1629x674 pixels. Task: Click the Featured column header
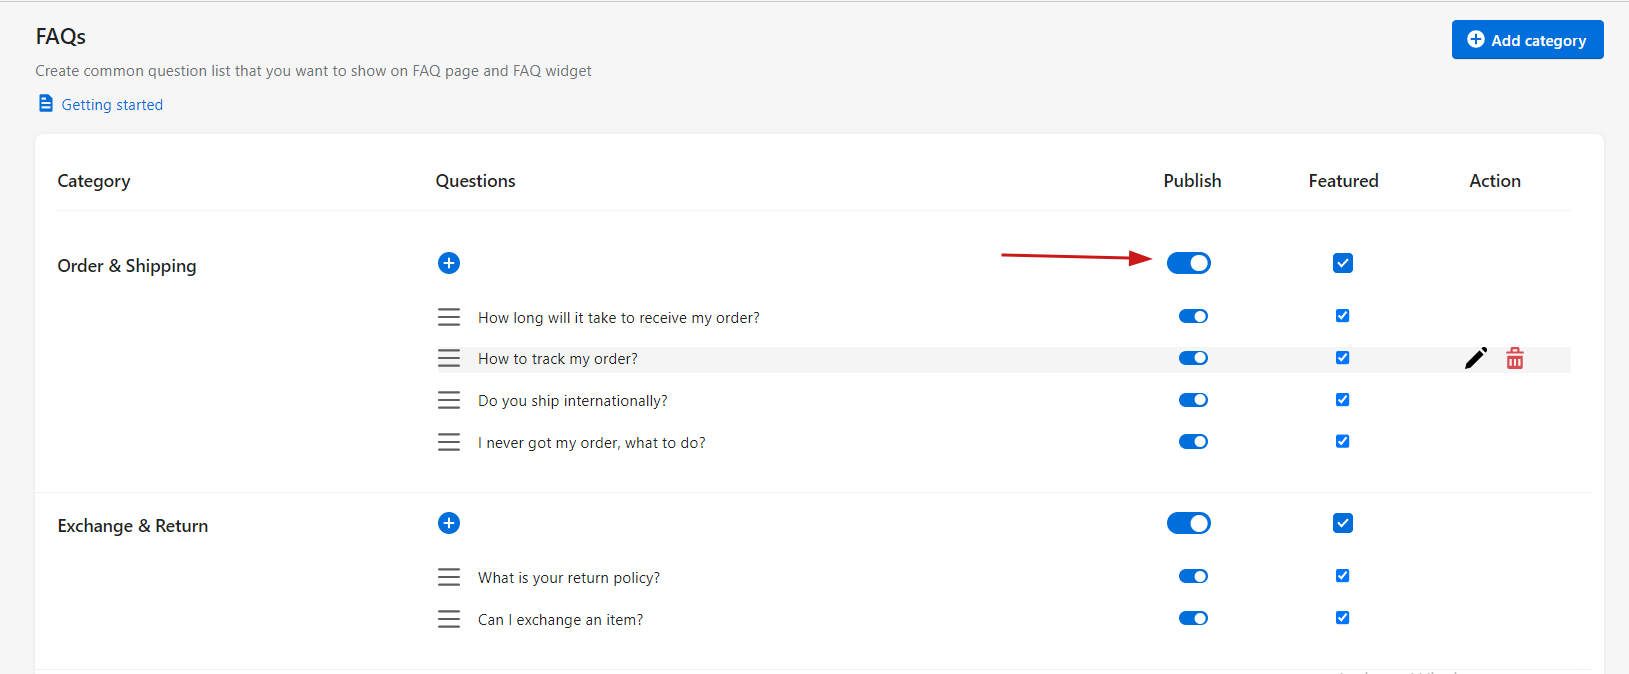(1343, 181)
